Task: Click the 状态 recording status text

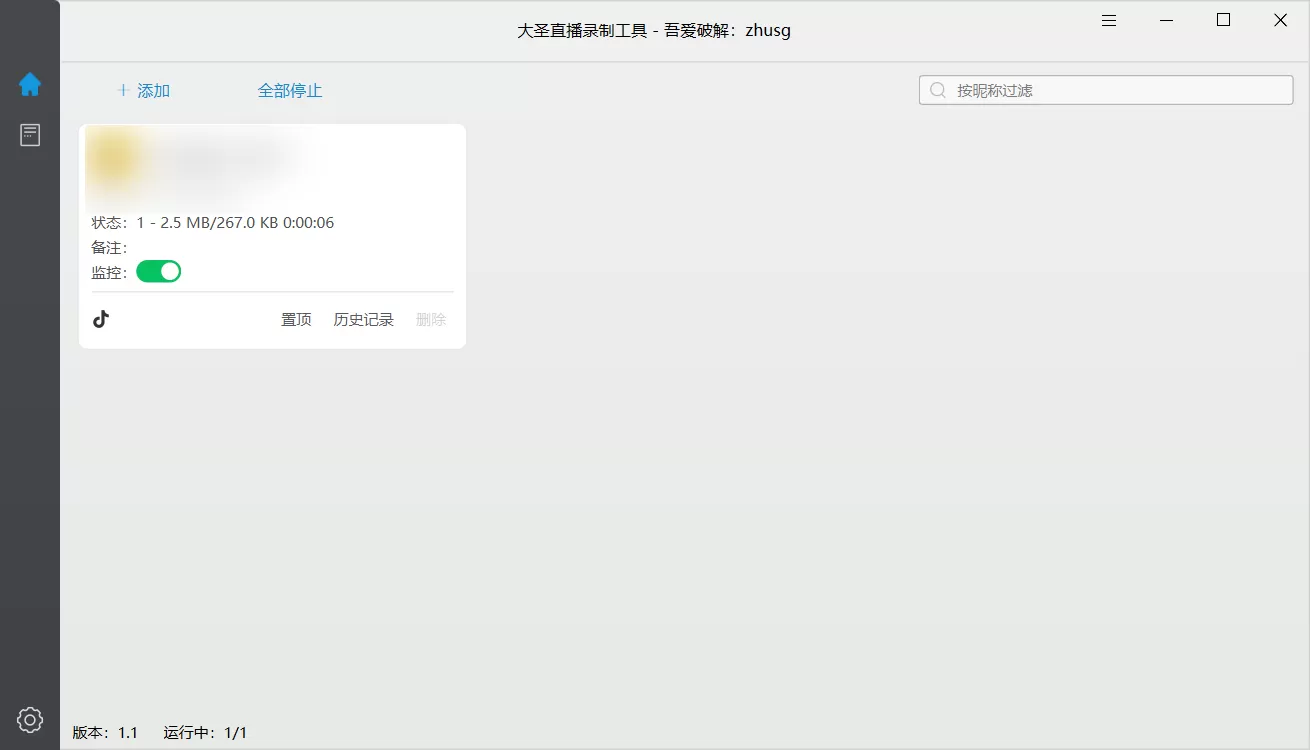Action: pyautogui.click(x=213, y=222)
